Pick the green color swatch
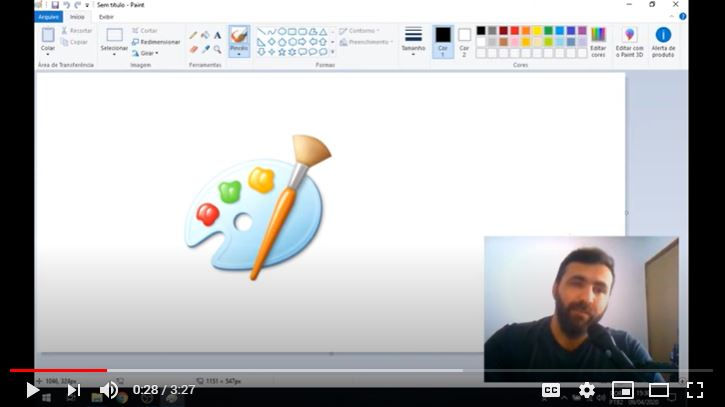725x407 pixels. click(548, 31)
